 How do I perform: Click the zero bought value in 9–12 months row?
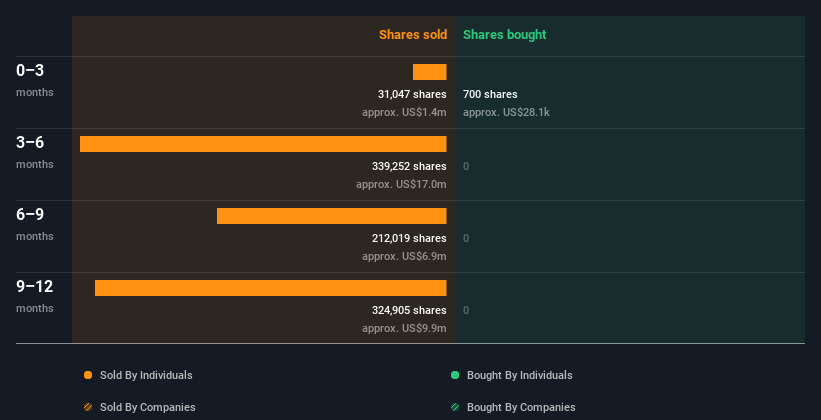click(466, 311)
